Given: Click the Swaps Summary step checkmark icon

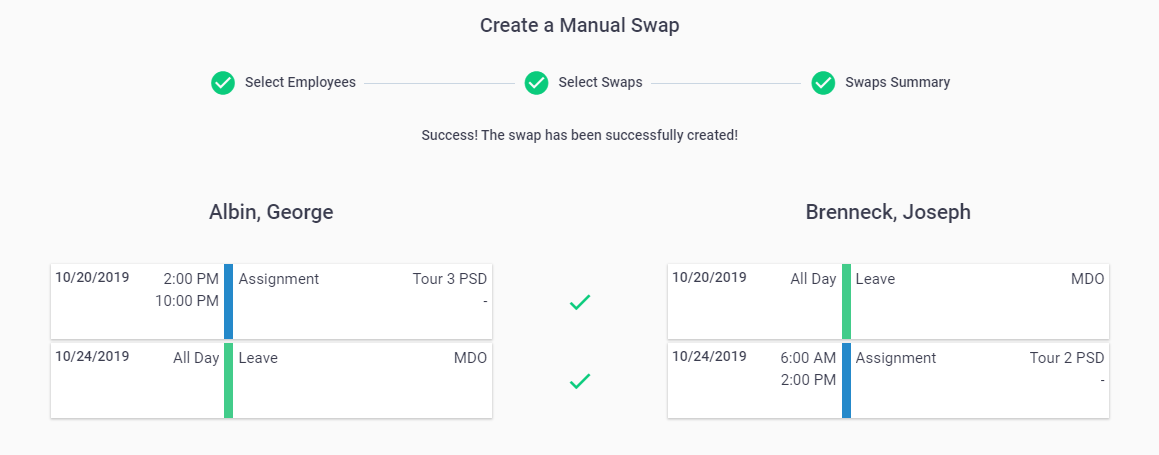Looking at the screenshot, I should click(x=823, y=83).
